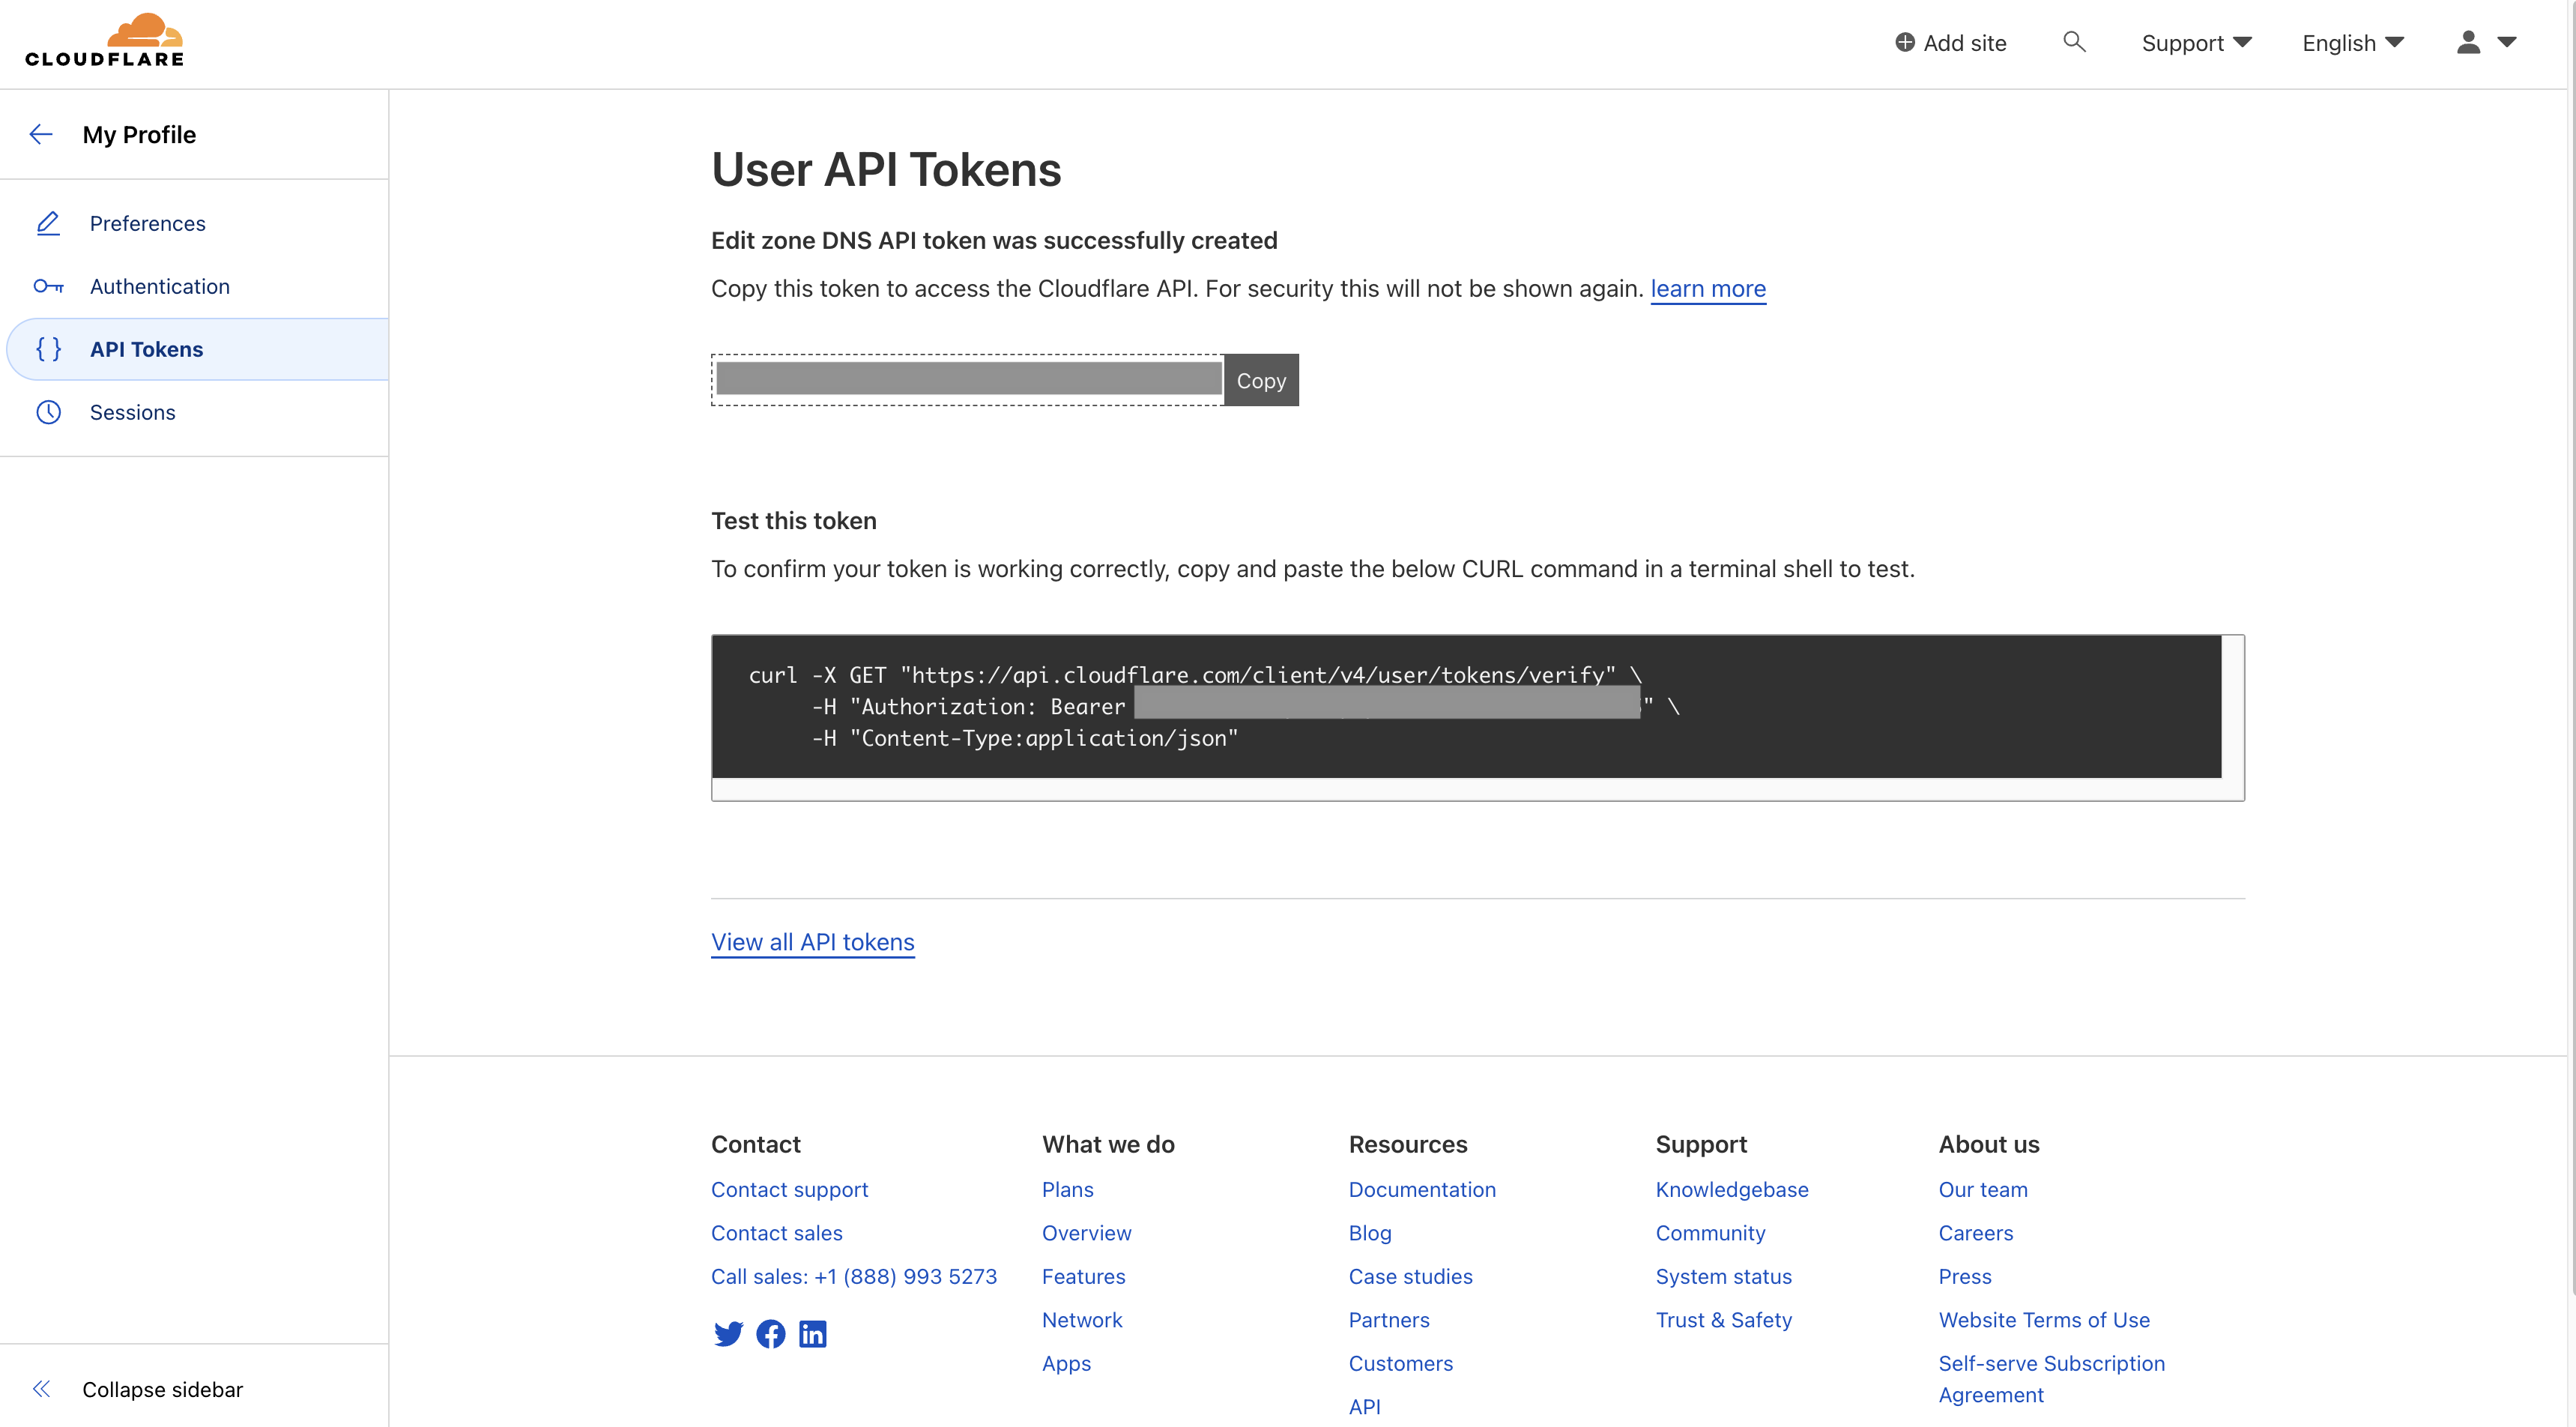The image size is (2576, 1427).
Task: Open the Our team link
Action: (x=1983, y=1190)
